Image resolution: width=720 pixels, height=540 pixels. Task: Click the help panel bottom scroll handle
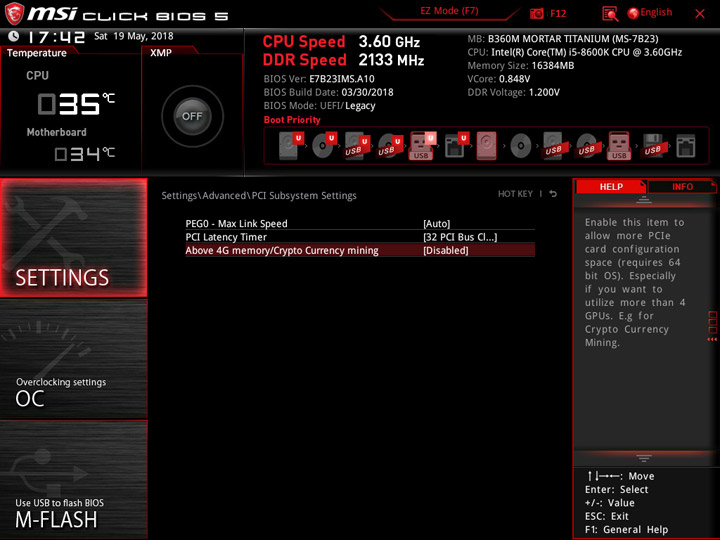644,458
